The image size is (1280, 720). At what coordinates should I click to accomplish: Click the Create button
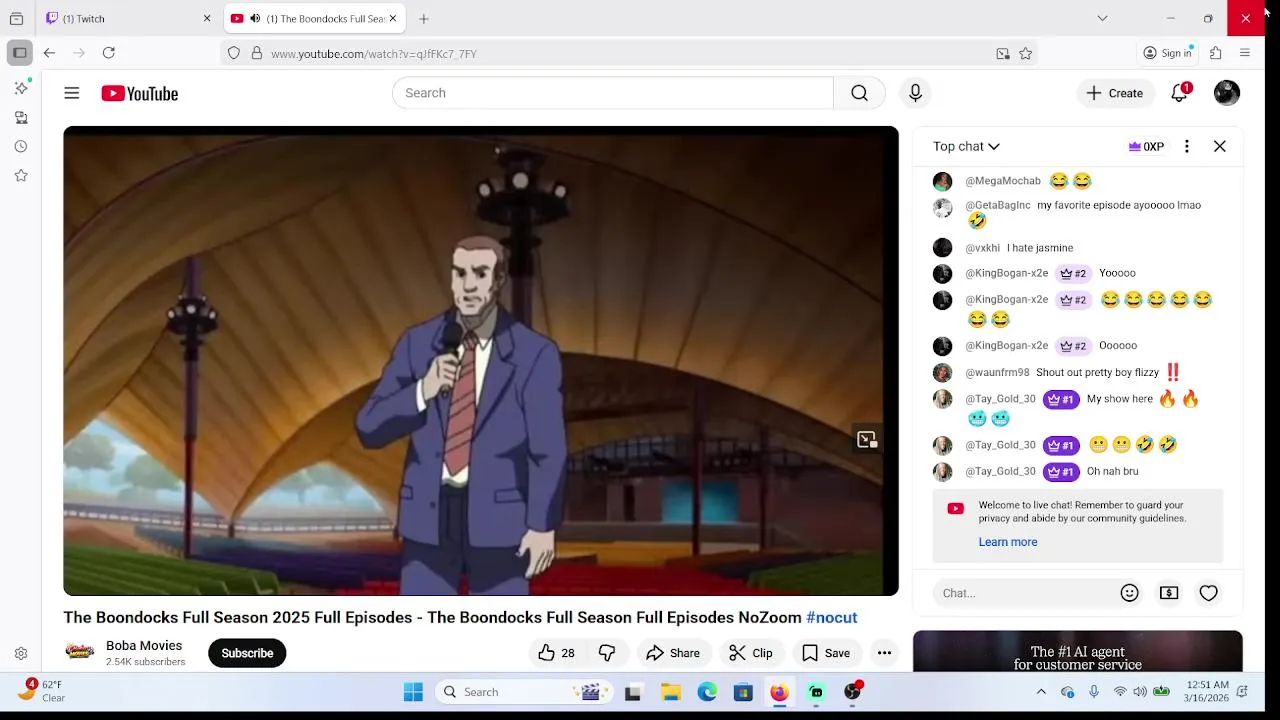1115,93
